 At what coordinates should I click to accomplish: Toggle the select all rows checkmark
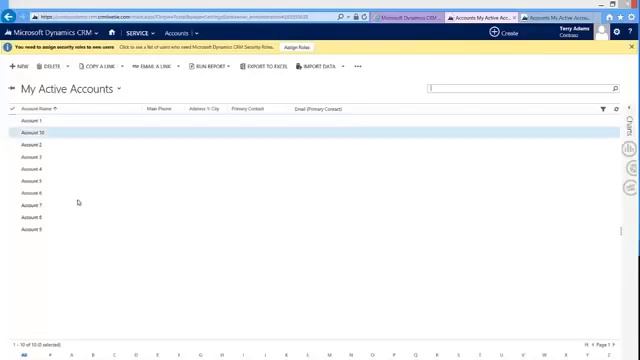click(x=12, y=109)
